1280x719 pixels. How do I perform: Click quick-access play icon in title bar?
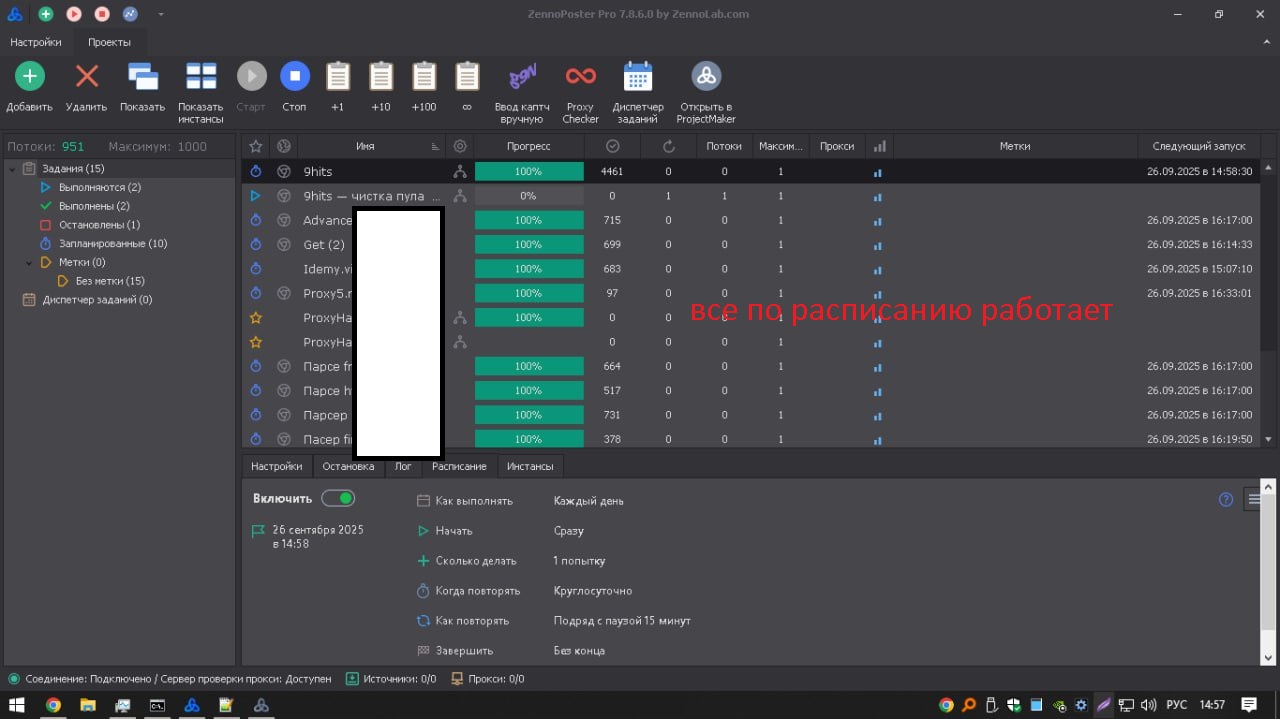click(x=74, y=14)
